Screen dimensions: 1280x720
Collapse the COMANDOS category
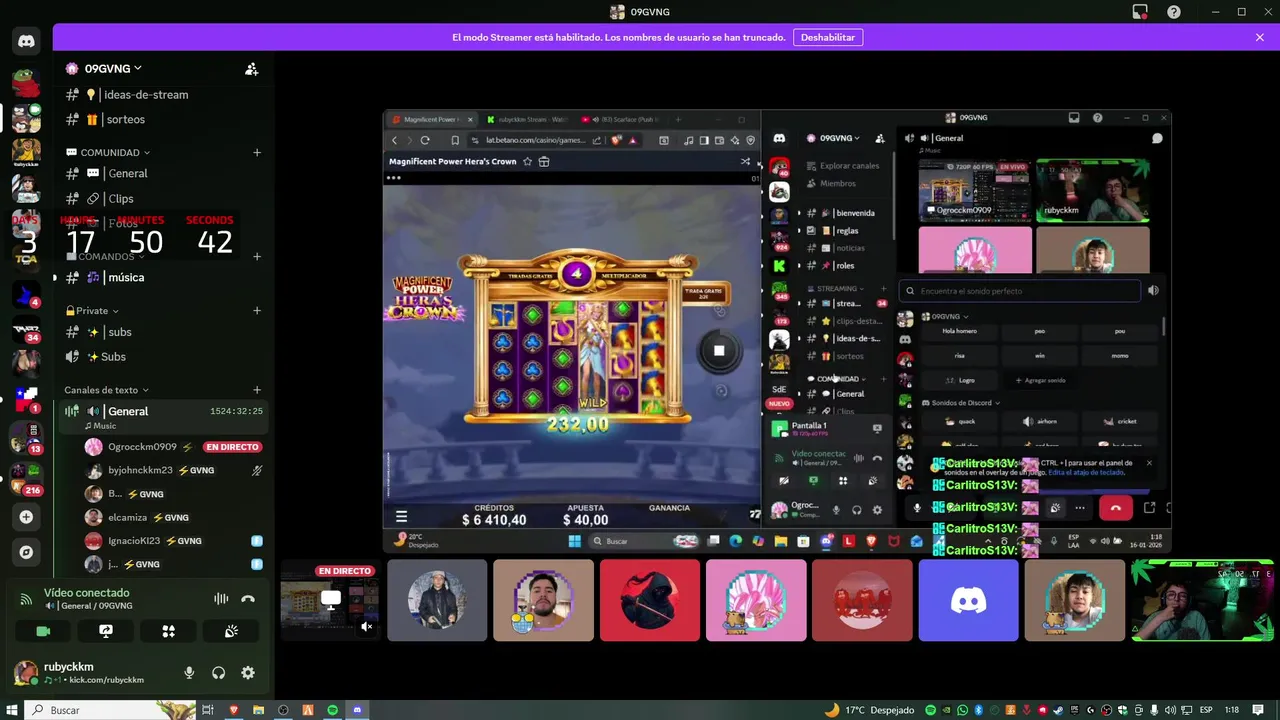point(110,257)
